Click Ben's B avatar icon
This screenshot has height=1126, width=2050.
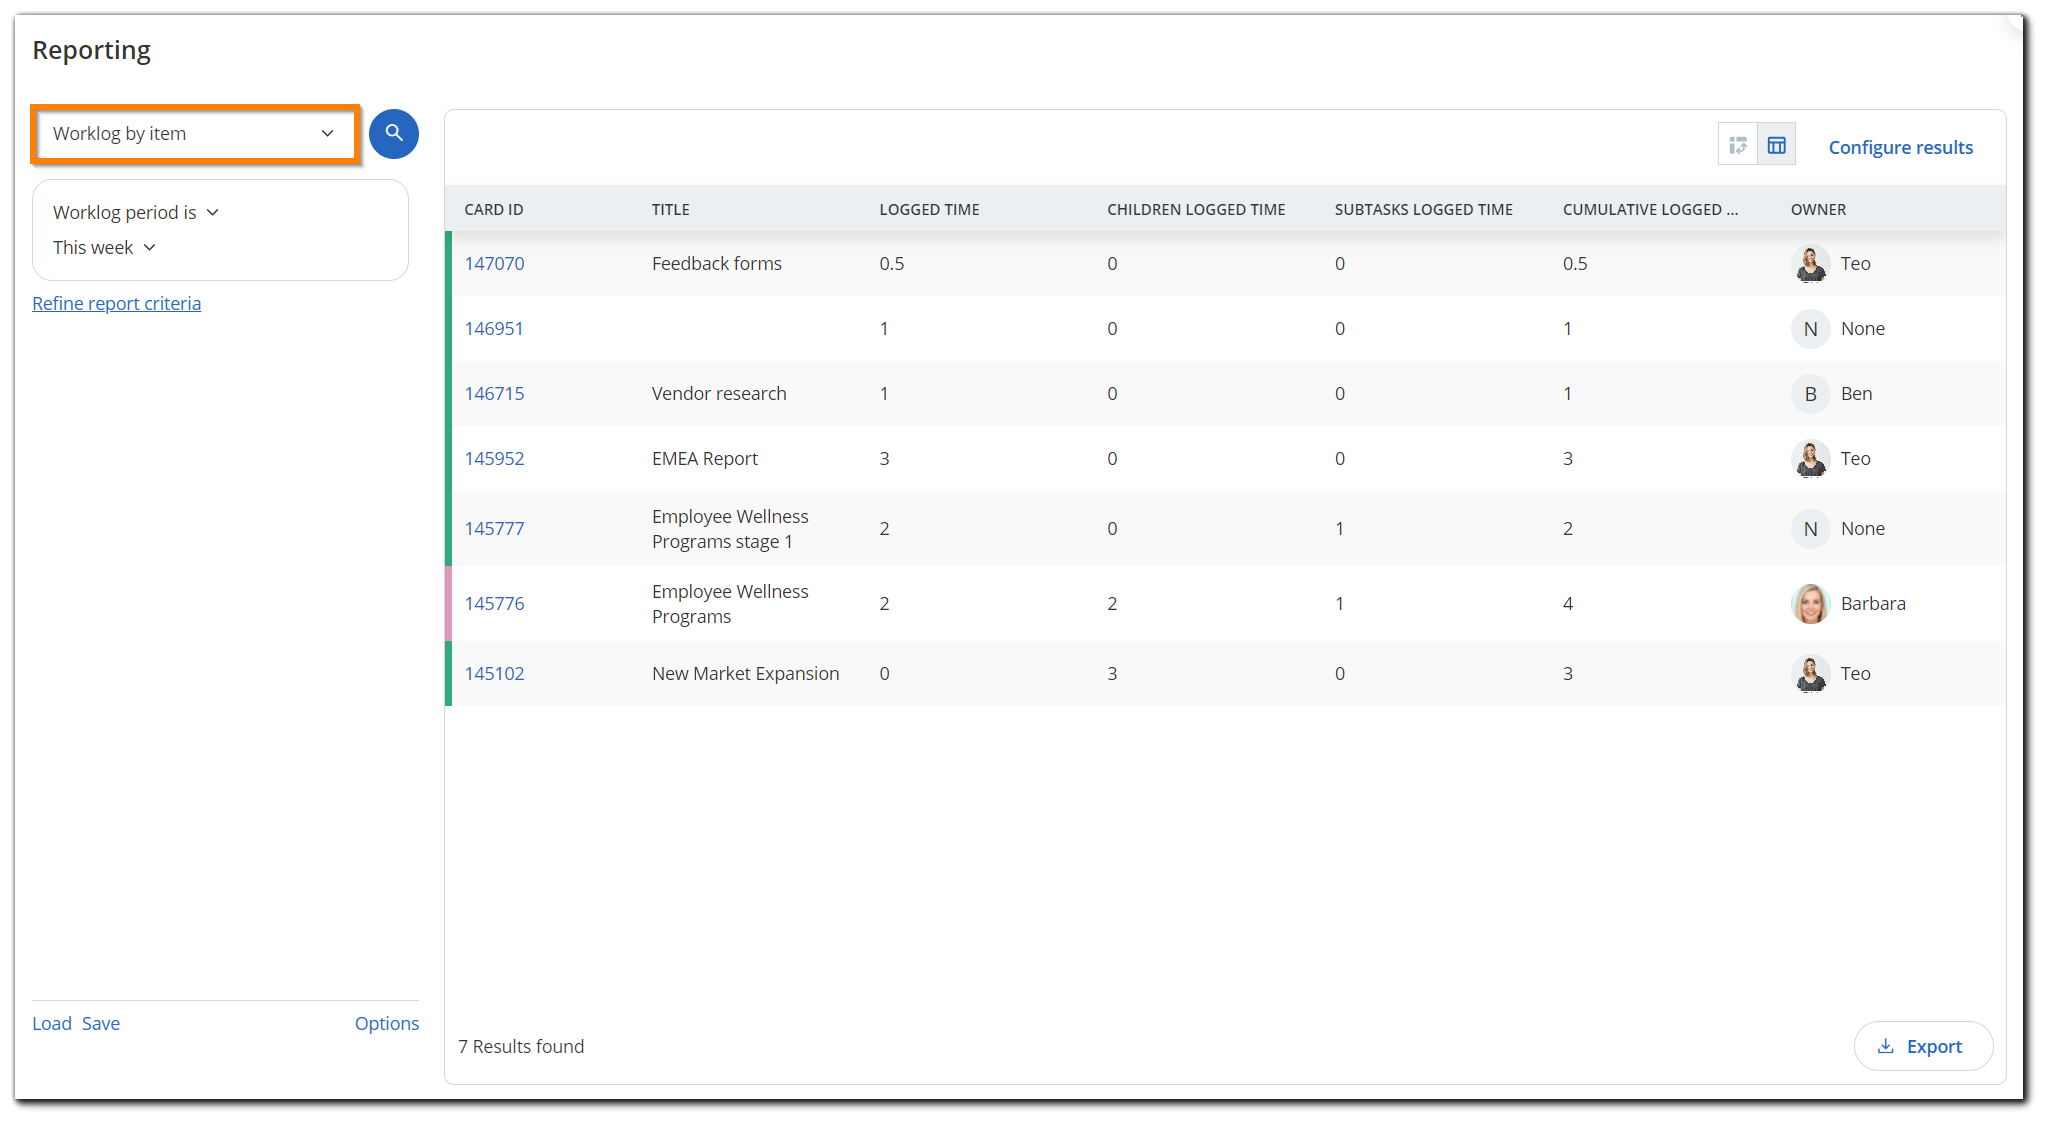(x=1810, y=394)
